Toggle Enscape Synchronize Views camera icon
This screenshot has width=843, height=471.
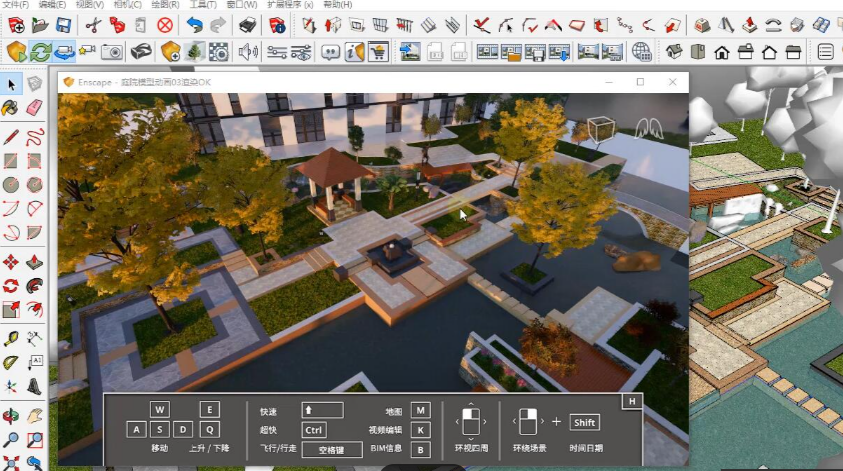(64, 52)
